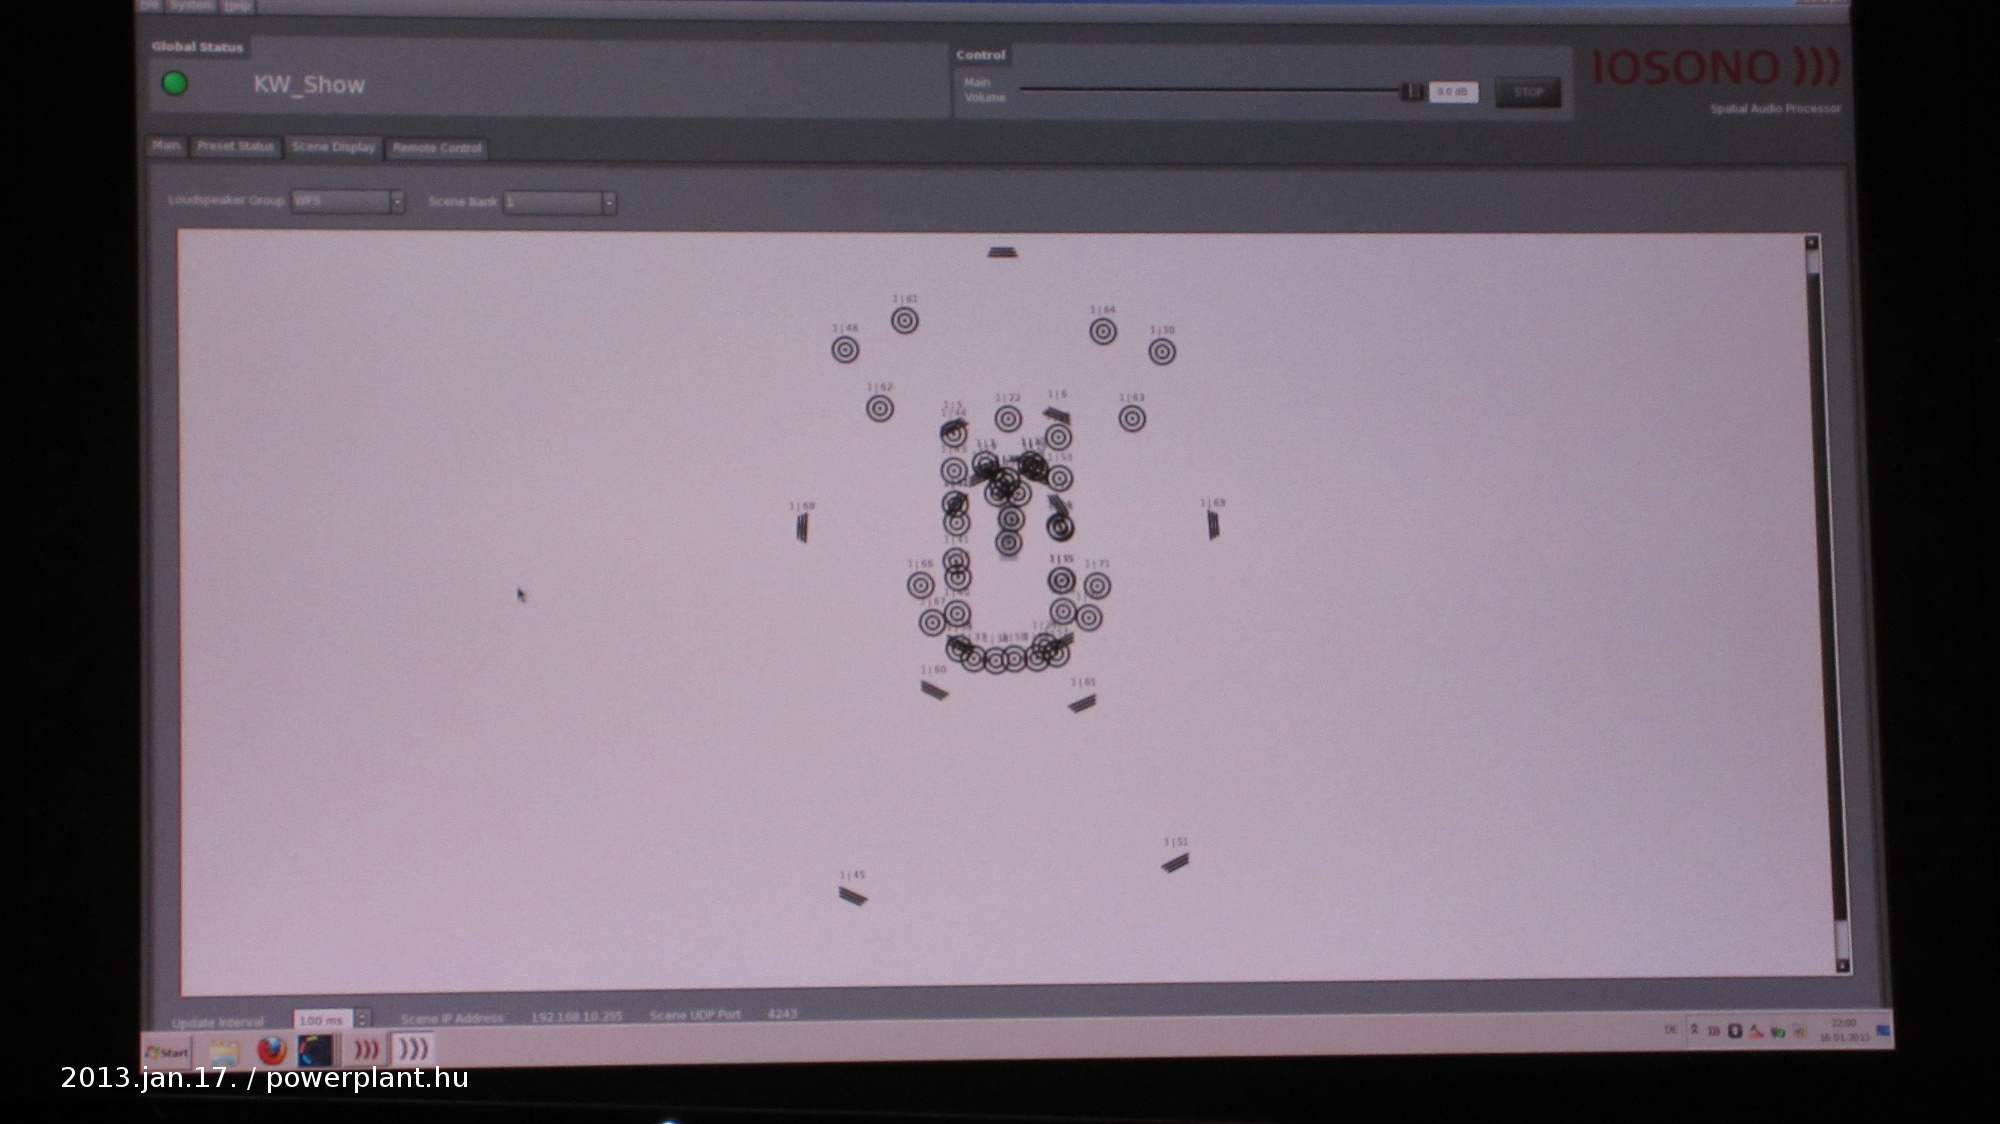Image resolution: width=2000 pixels, height=1124 pixels.
Task: Select sound source 1|48 in scene display
Action: (845, 349)
